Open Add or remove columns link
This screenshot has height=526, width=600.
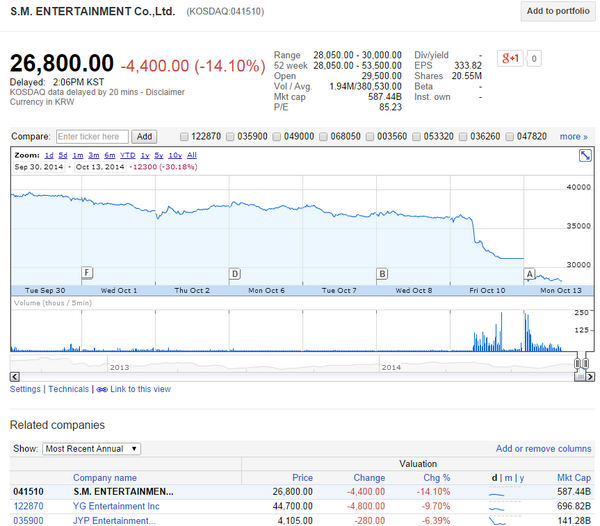click(x=543, y=449)
